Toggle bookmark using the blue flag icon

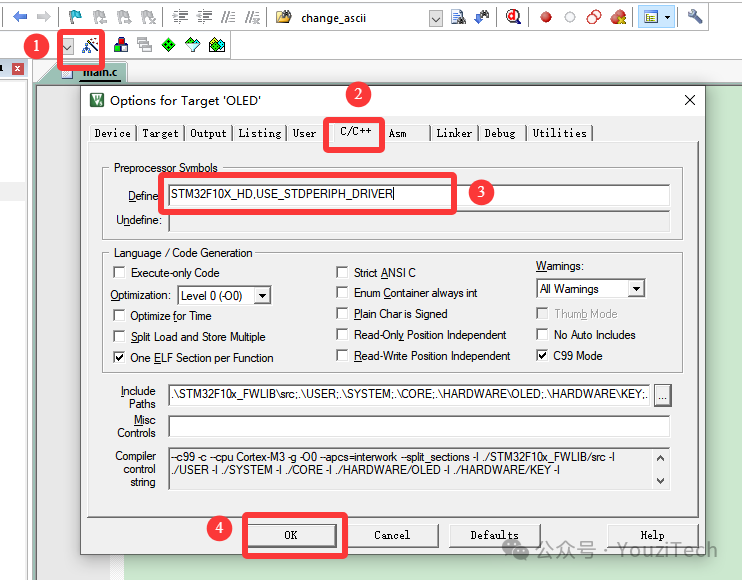pyautogui.click(x=75, y=17)
